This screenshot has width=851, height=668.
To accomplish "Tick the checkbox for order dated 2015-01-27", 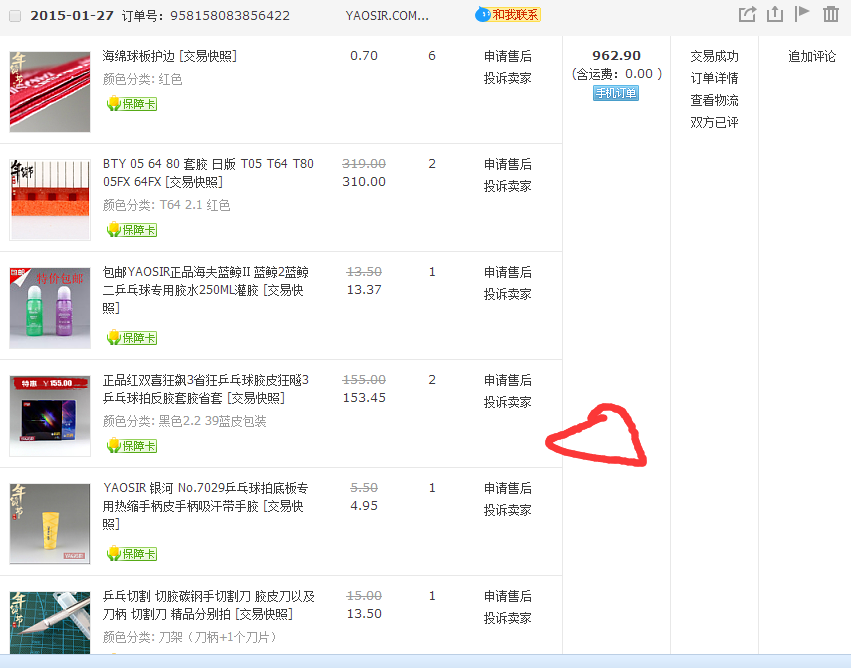I will click(x=15, y=16).
